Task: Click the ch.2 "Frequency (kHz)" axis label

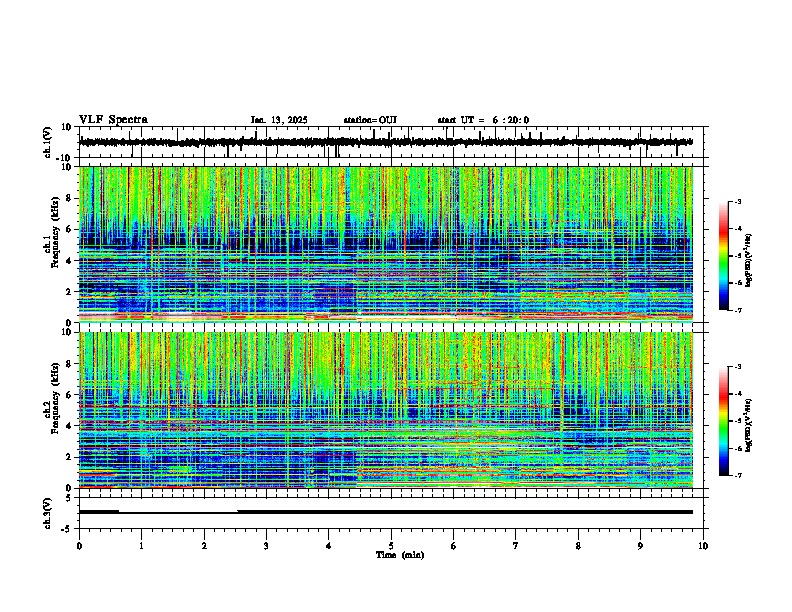Action: tap(55, 397)
